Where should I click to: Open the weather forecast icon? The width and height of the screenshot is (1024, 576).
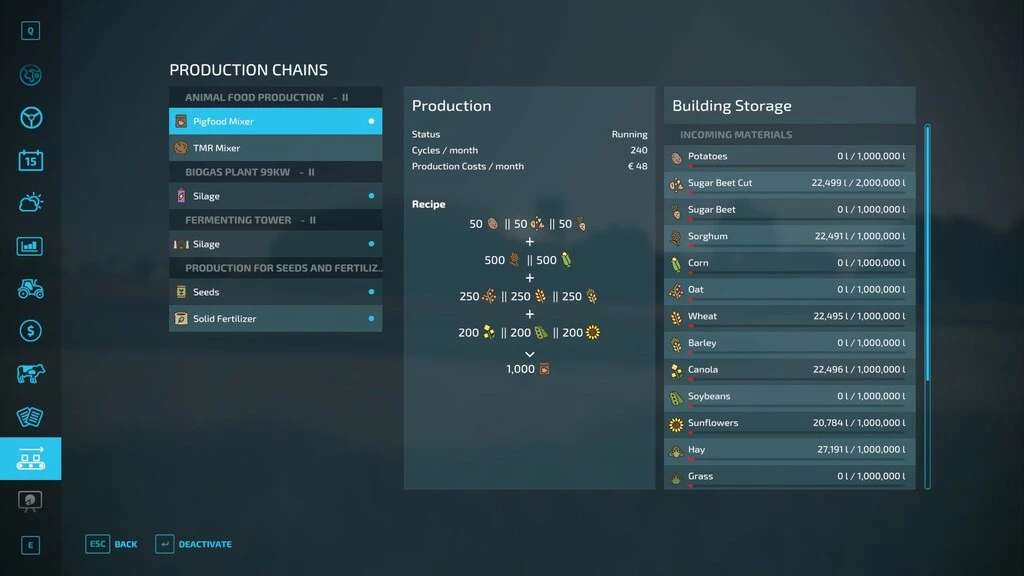point(30,203)
